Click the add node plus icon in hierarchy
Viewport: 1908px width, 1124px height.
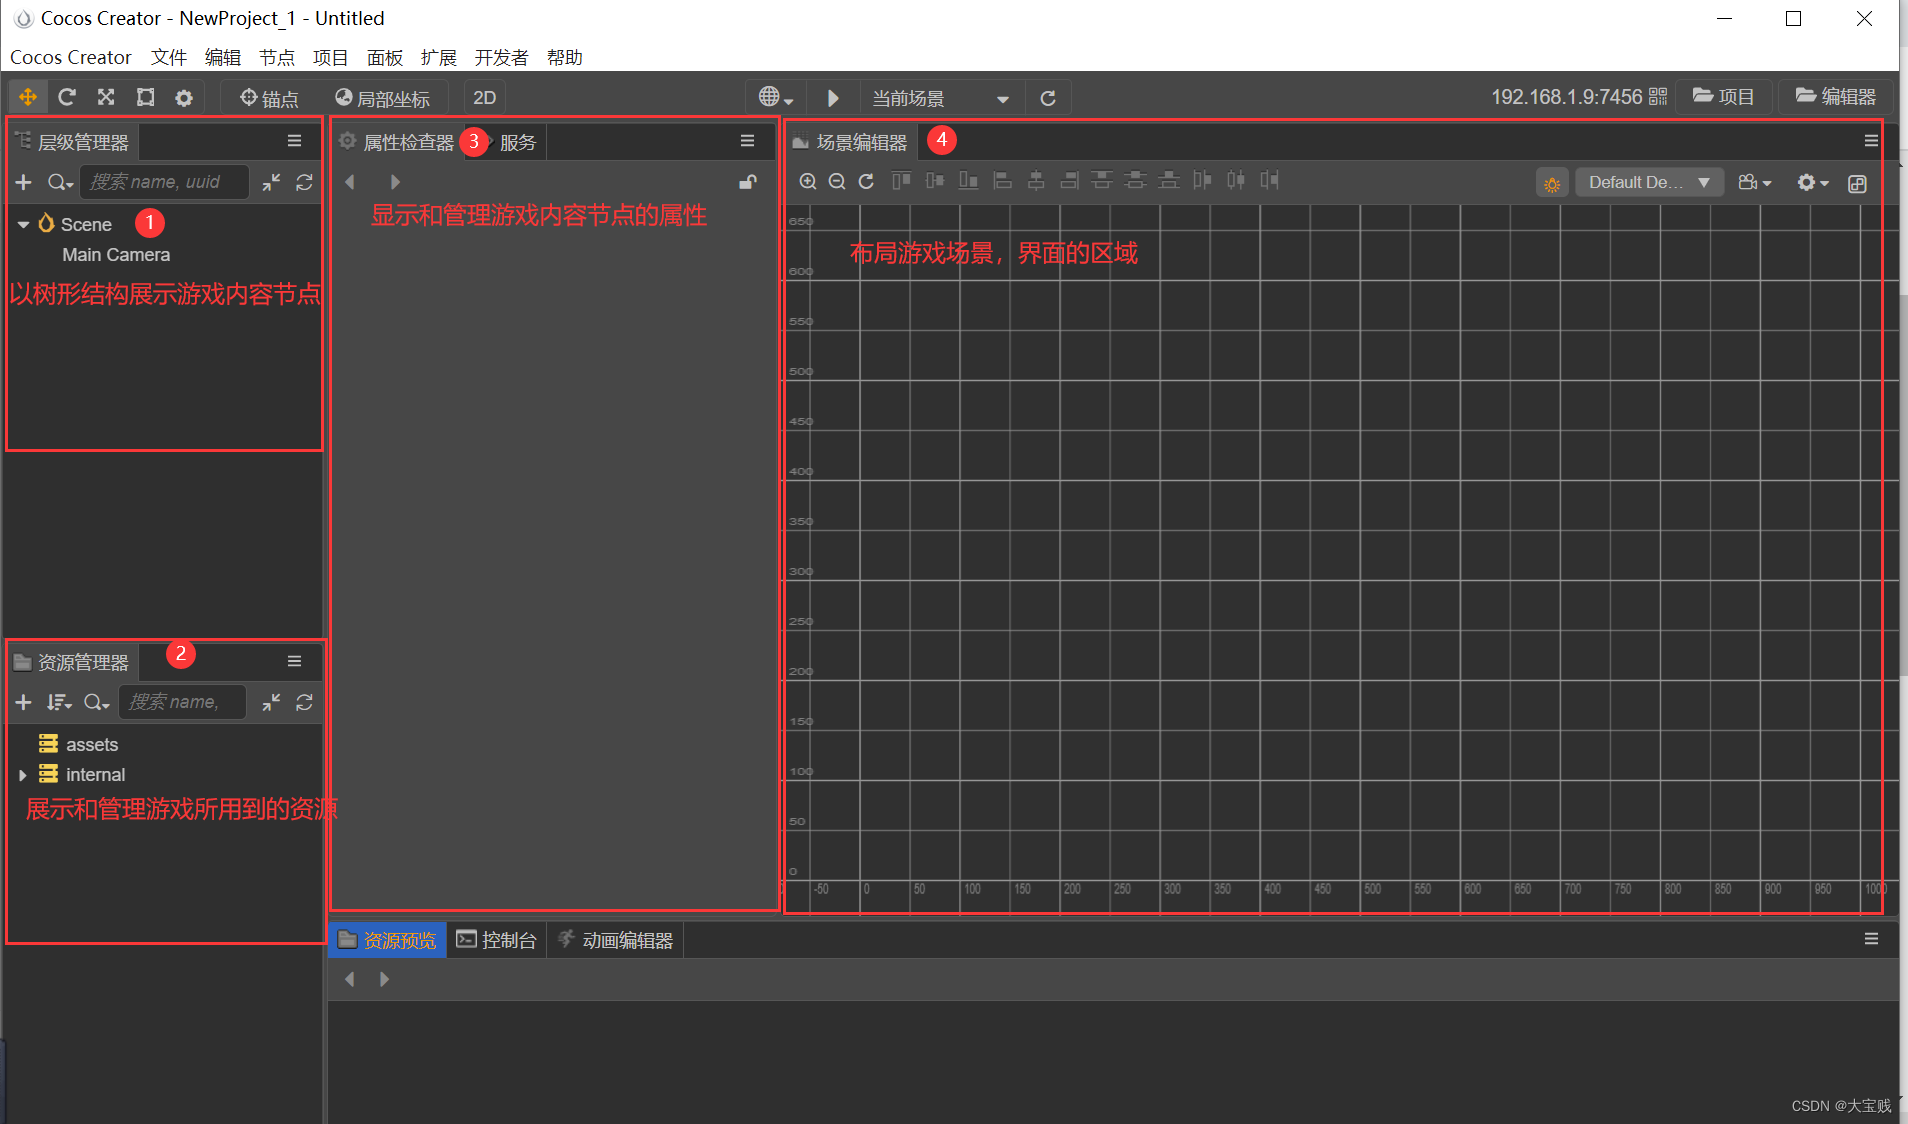pos(24,182)
